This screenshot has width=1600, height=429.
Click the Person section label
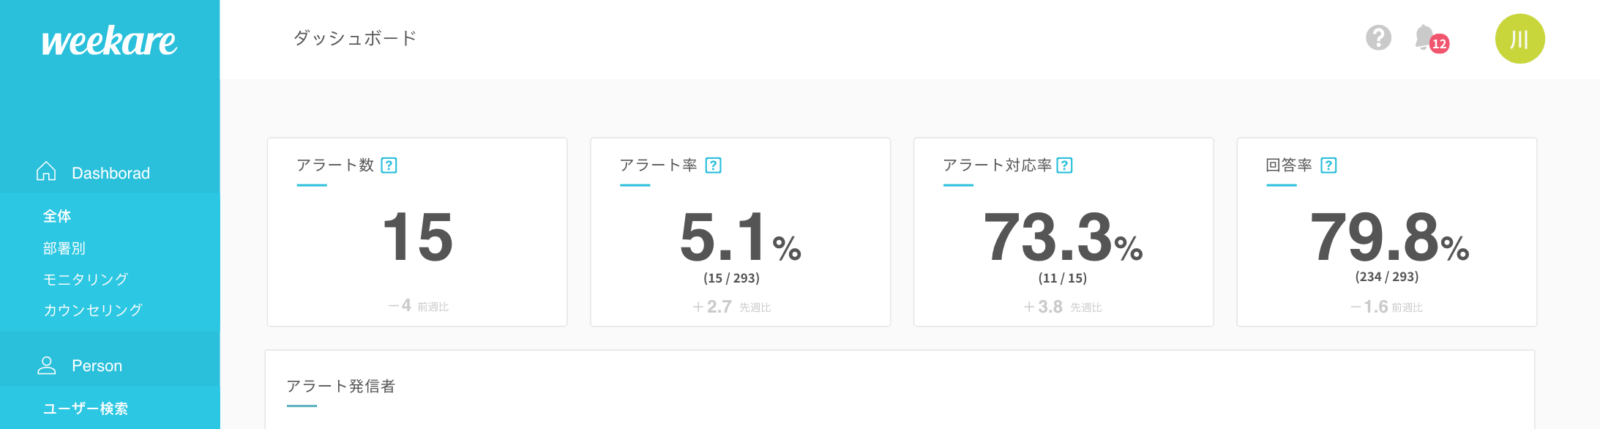[x=97, y=366]
